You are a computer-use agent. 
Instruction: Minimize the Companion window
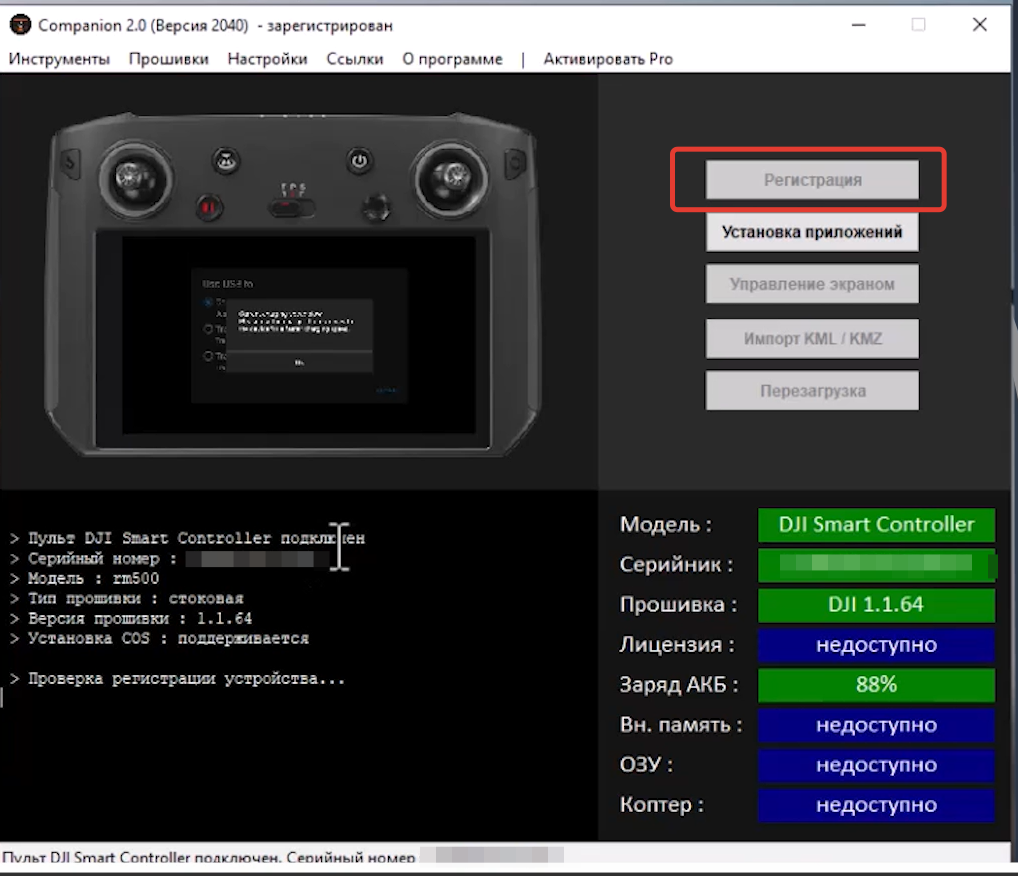coord(858,25)
